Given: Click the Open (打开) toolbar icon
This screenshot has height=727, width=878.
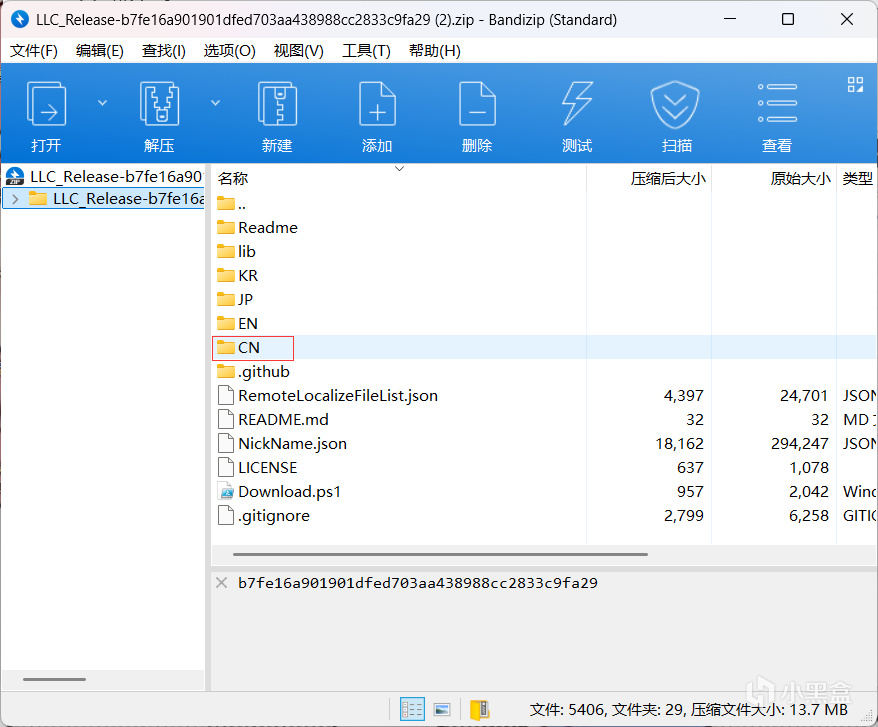Looking at the screenshot, I should (x=46, y=104).
